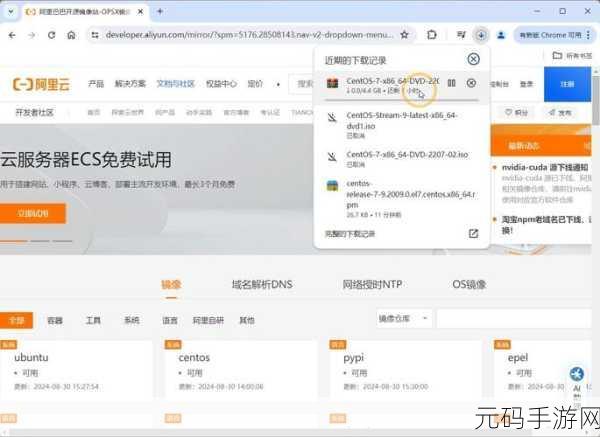The width and height of the screenshot is (600, 437).
Task: Open the centos mirror card
Action: click(241, 369)
